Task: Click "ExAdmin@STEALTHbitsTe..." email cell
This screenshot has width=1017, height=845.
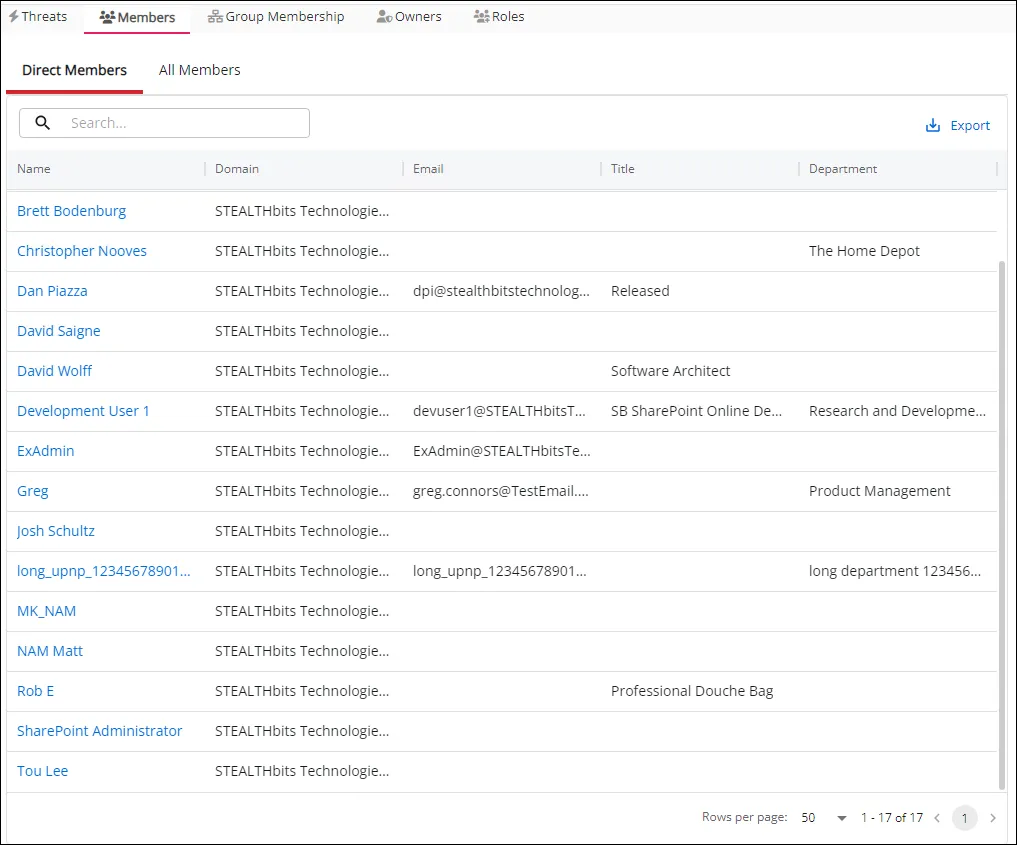Action: pyautogui.click(x=501, y=451)
